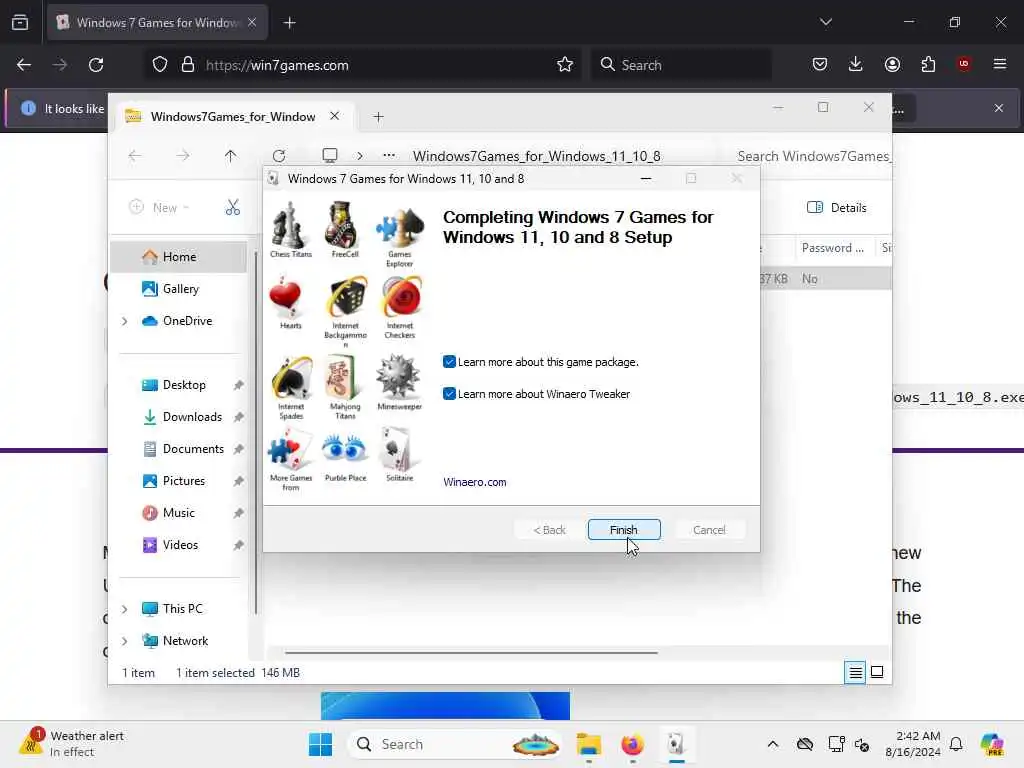Open Gallery in Explorer sidebar
Viewport: 1024px width, 768px height.
pos(178,289)
